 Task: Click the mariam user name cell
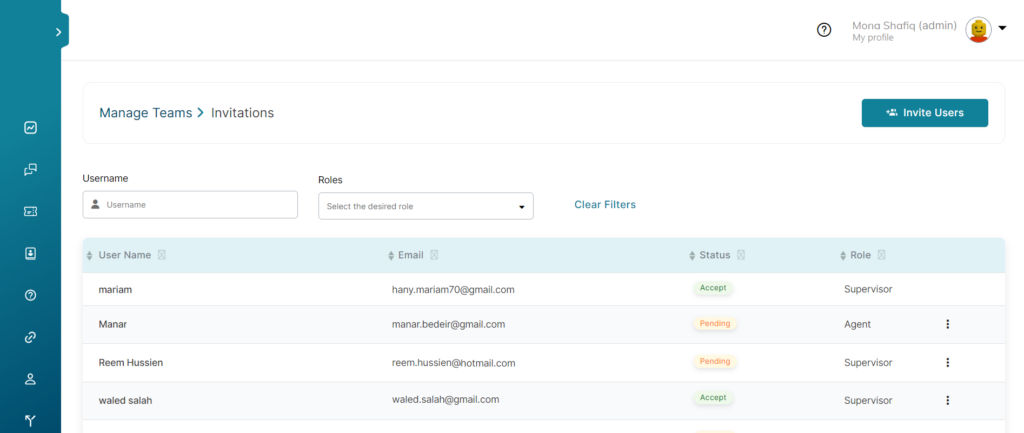115,289
